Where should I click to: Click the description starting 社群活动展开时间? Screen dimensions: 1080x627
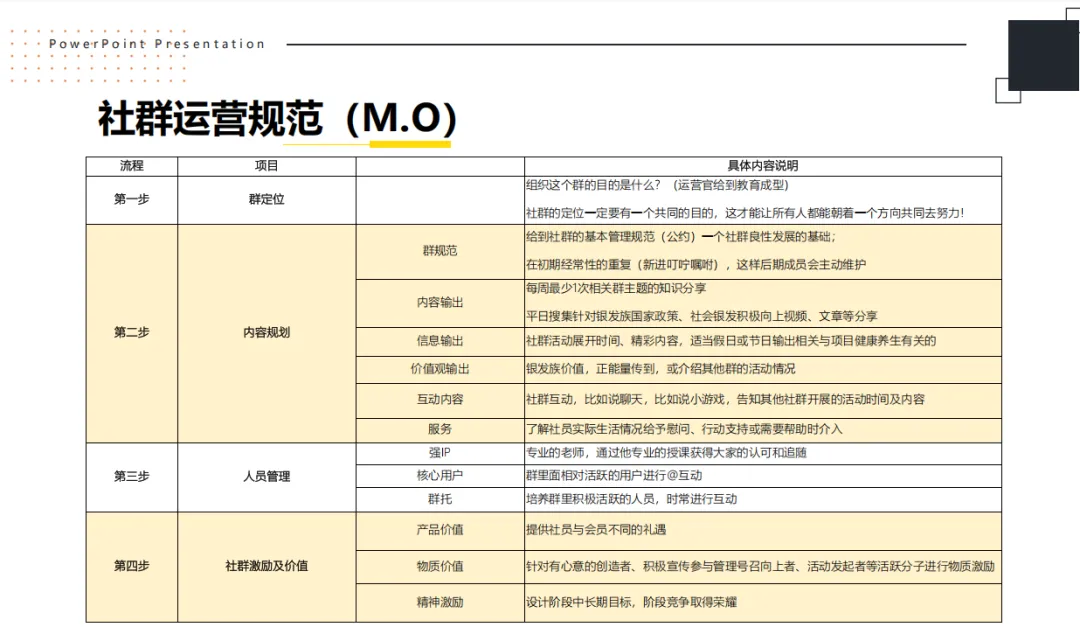[731, 341]
